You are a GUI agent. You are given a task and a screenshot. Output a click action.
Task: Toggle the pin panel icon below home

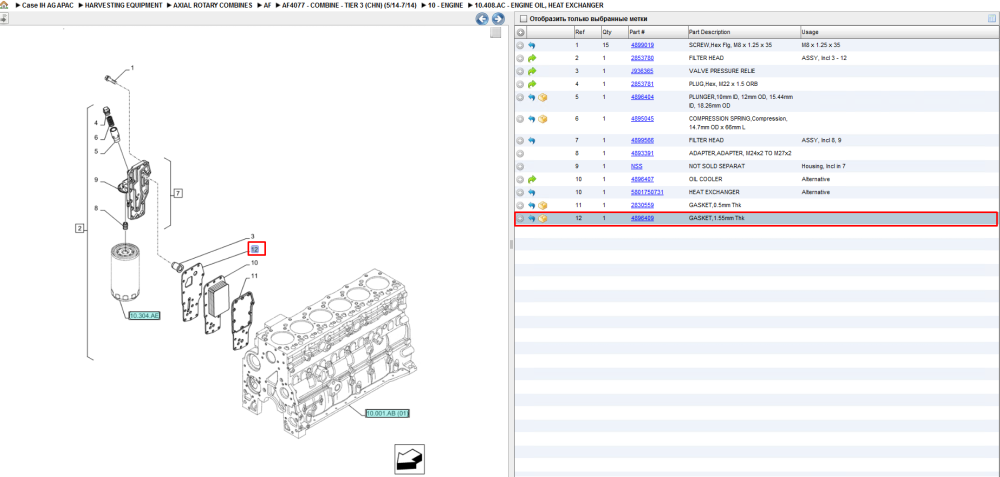click(4, 18)
